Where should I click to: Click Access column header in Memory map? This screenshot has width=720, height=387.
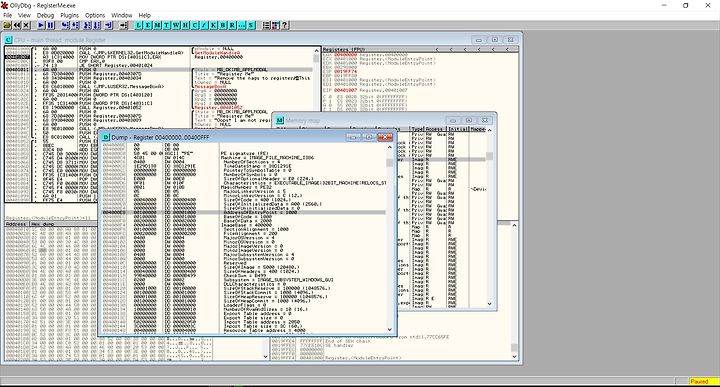click(436, 129)
